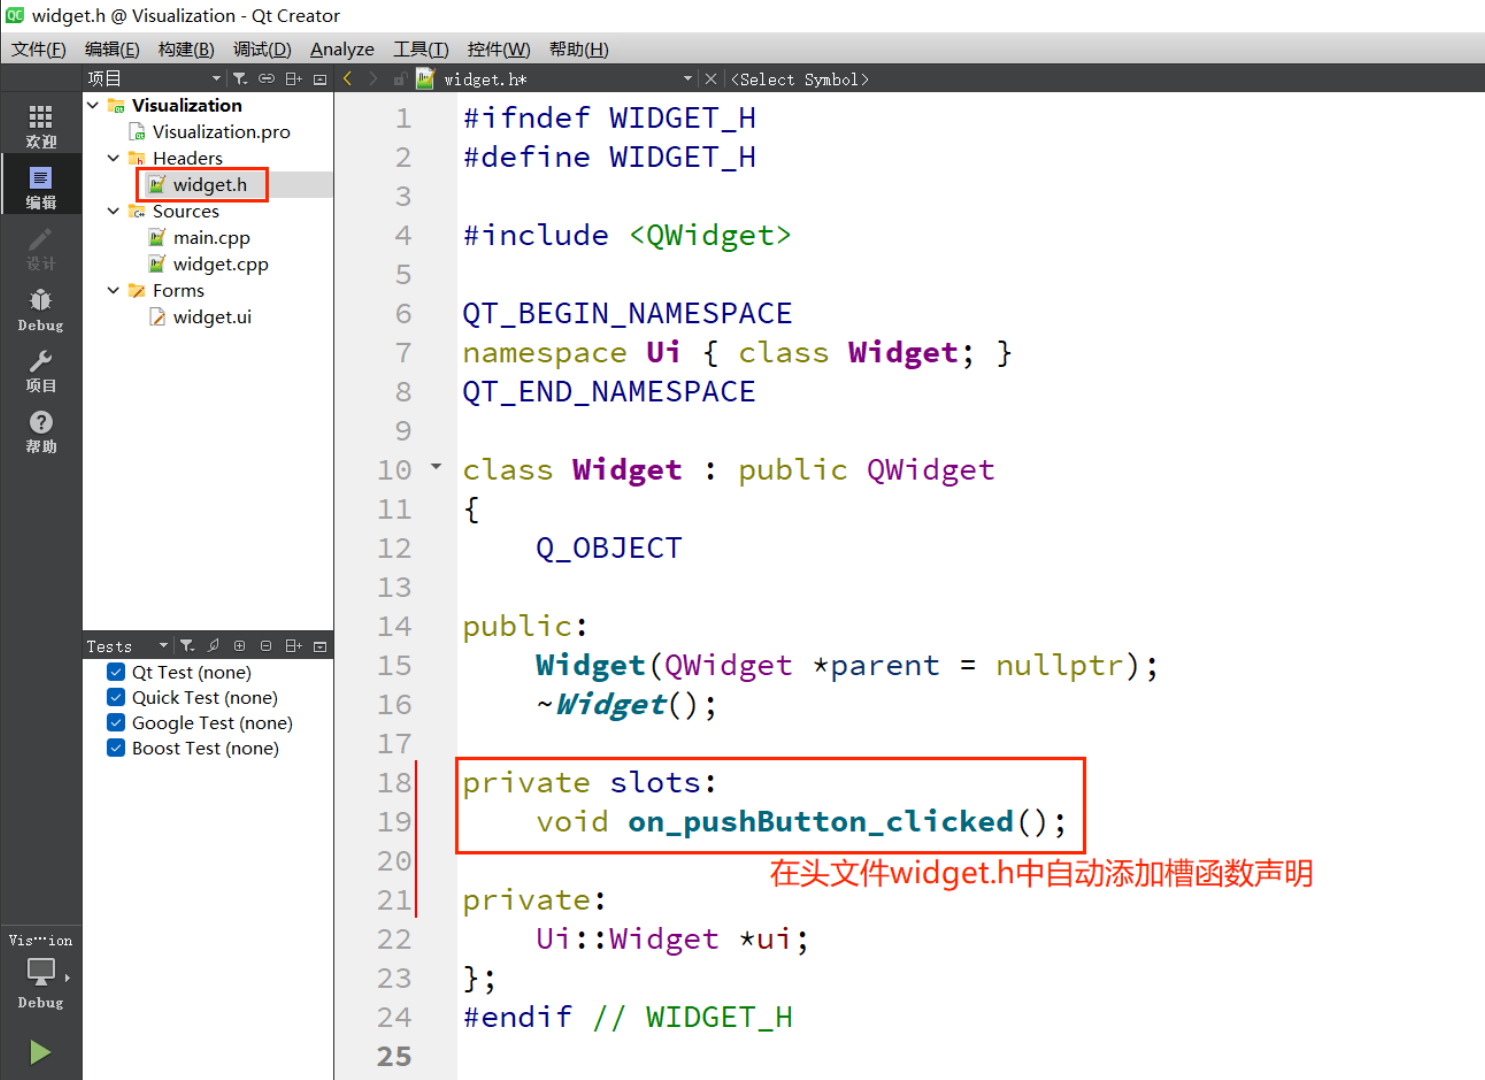
Task: Click line number 15 in the gutter
Action: point(395,665)
